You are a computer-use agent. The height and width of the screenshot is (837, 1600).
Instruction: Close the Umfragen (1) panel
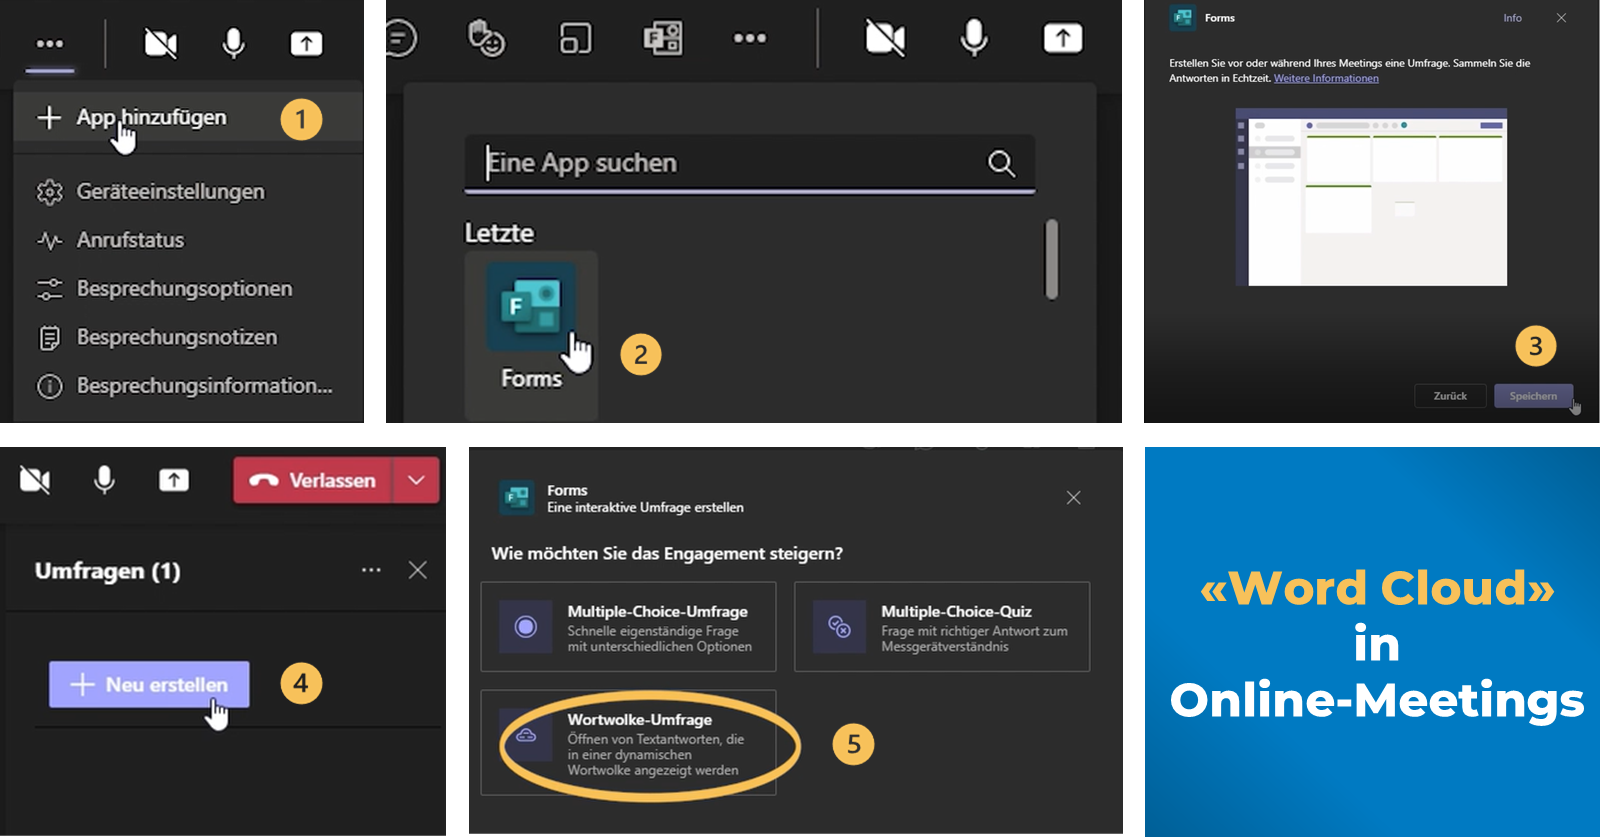[x=418, y=570]
